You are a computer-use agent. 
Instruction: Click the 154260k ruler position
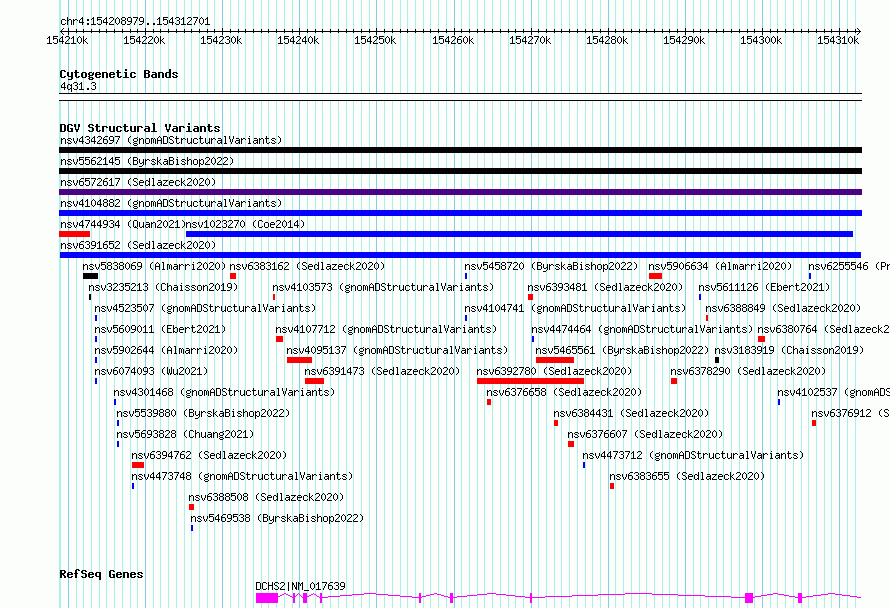coord(453,40)
